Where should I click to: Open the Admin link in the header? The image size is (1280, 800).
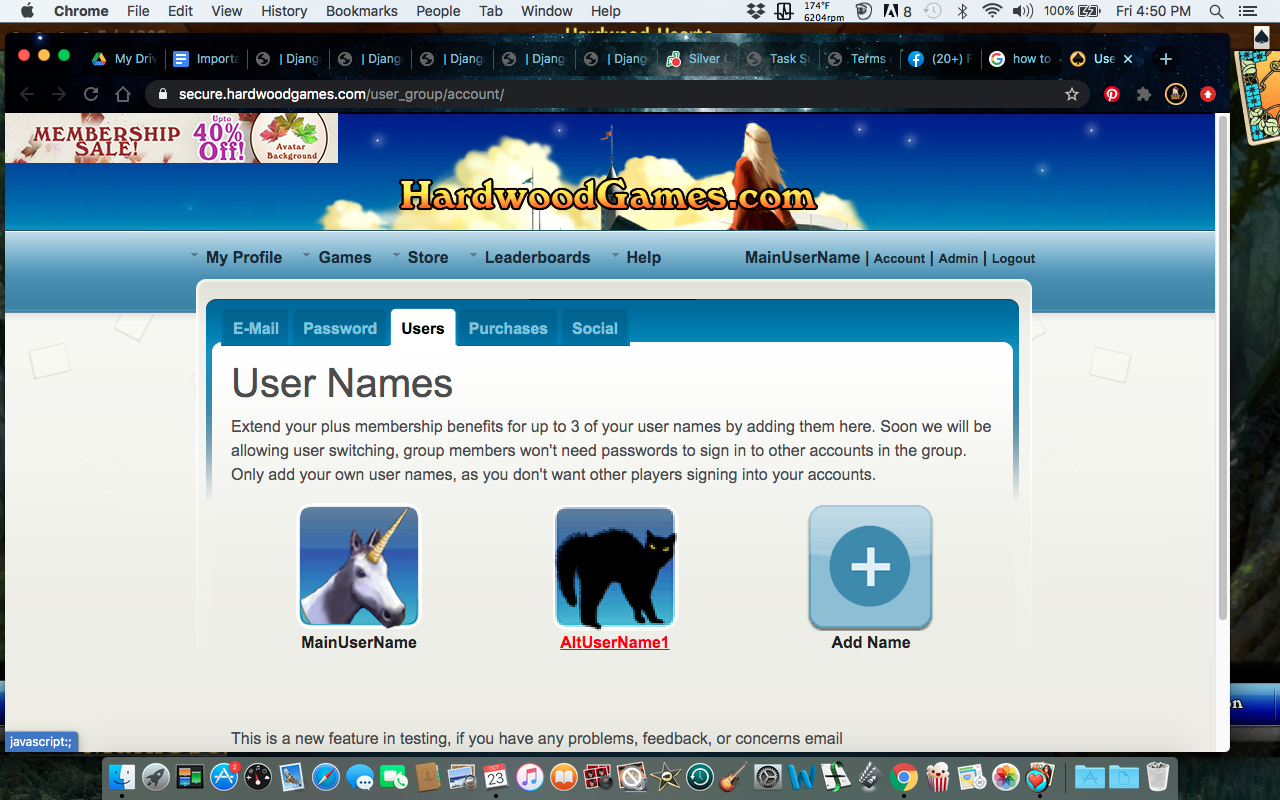click(958, 258)
